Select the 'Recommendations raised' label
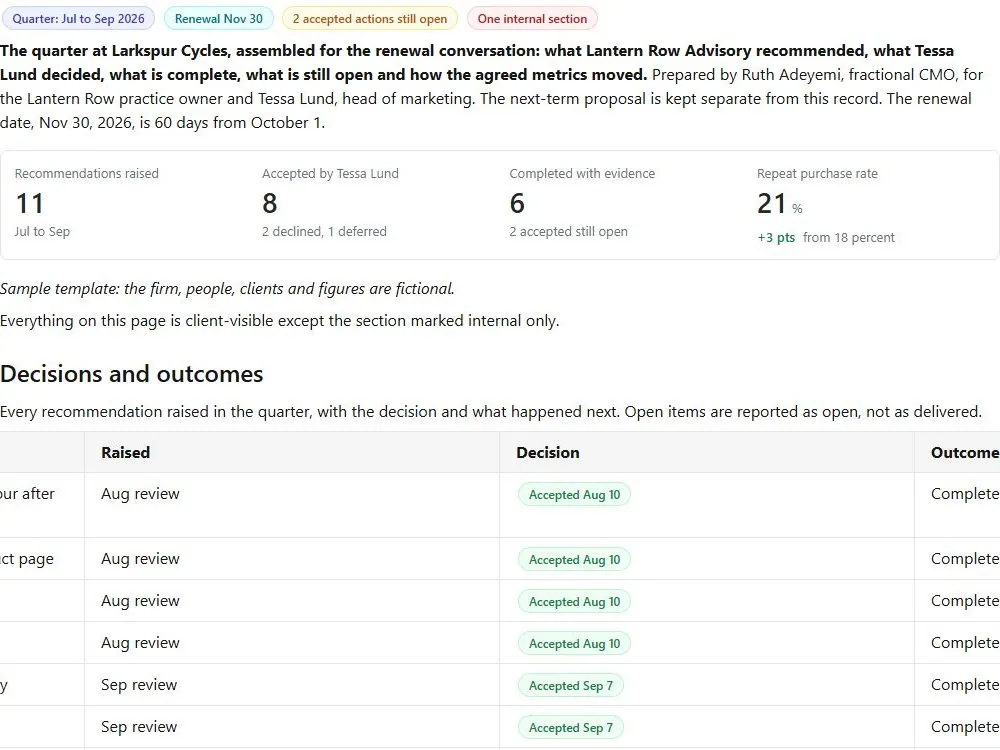The height and width of the screenshot is (750, 1000). pos(87,173)
